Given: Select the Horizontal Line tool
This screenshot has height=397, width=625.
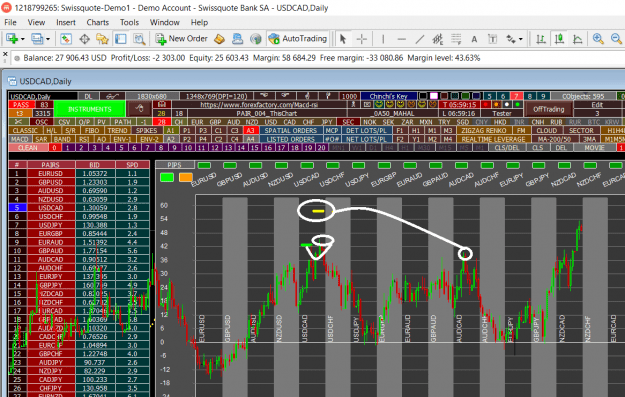Looking at the screenshot, I should (401, 39).
